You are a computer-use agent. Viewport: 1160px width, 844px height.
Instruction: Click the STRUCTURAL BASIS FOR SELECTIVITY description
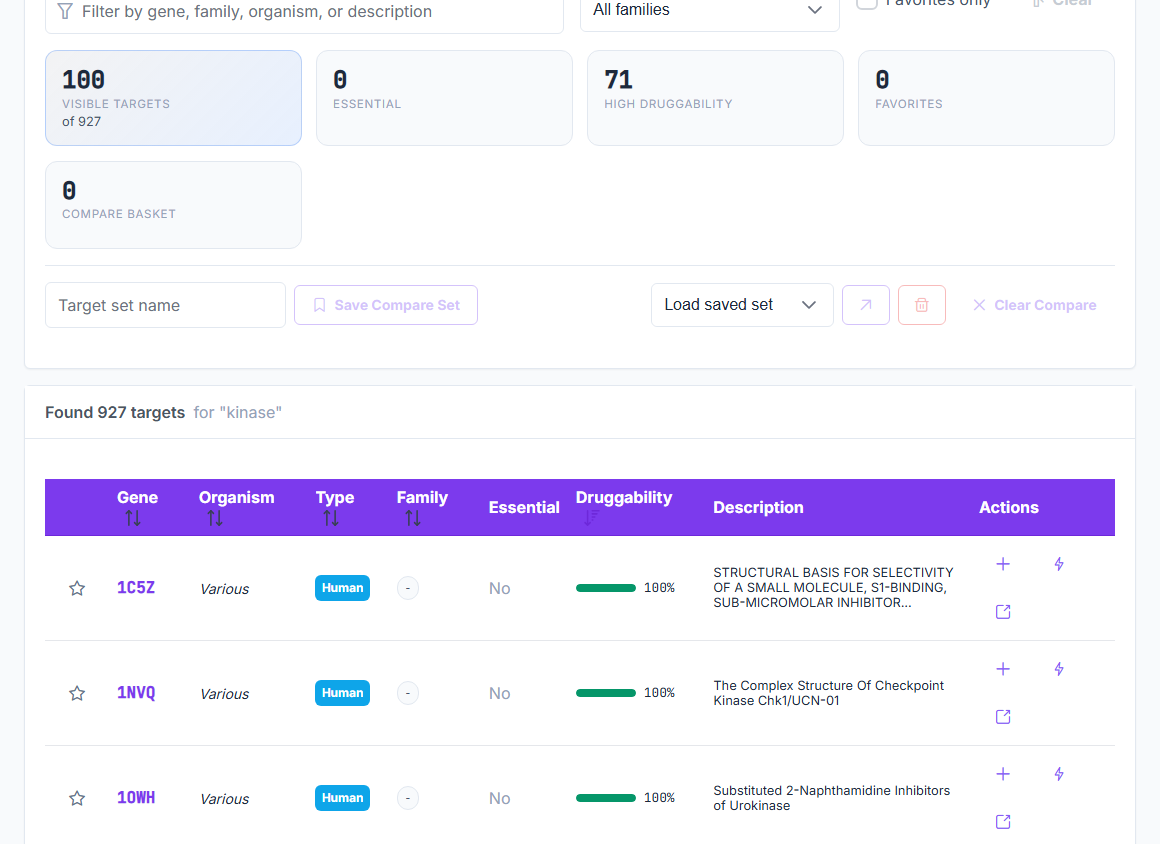click(834, 587)
